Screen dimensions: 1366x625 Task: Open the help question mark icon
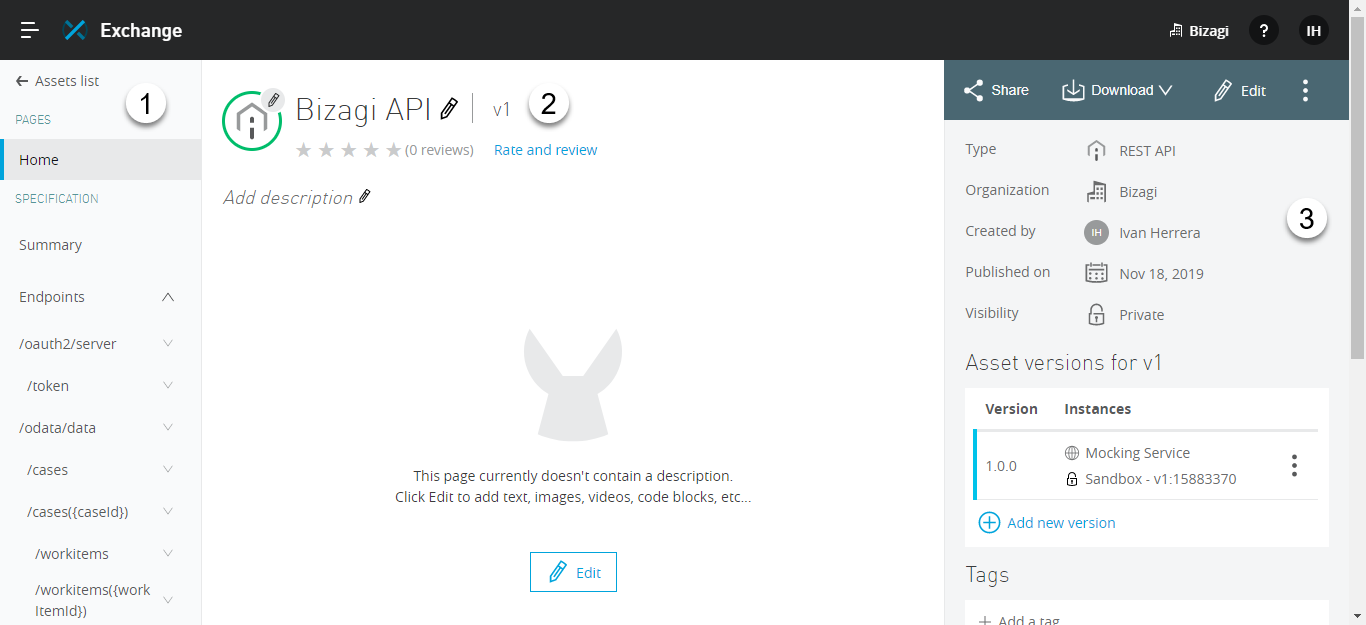[x=1264, y=30]
